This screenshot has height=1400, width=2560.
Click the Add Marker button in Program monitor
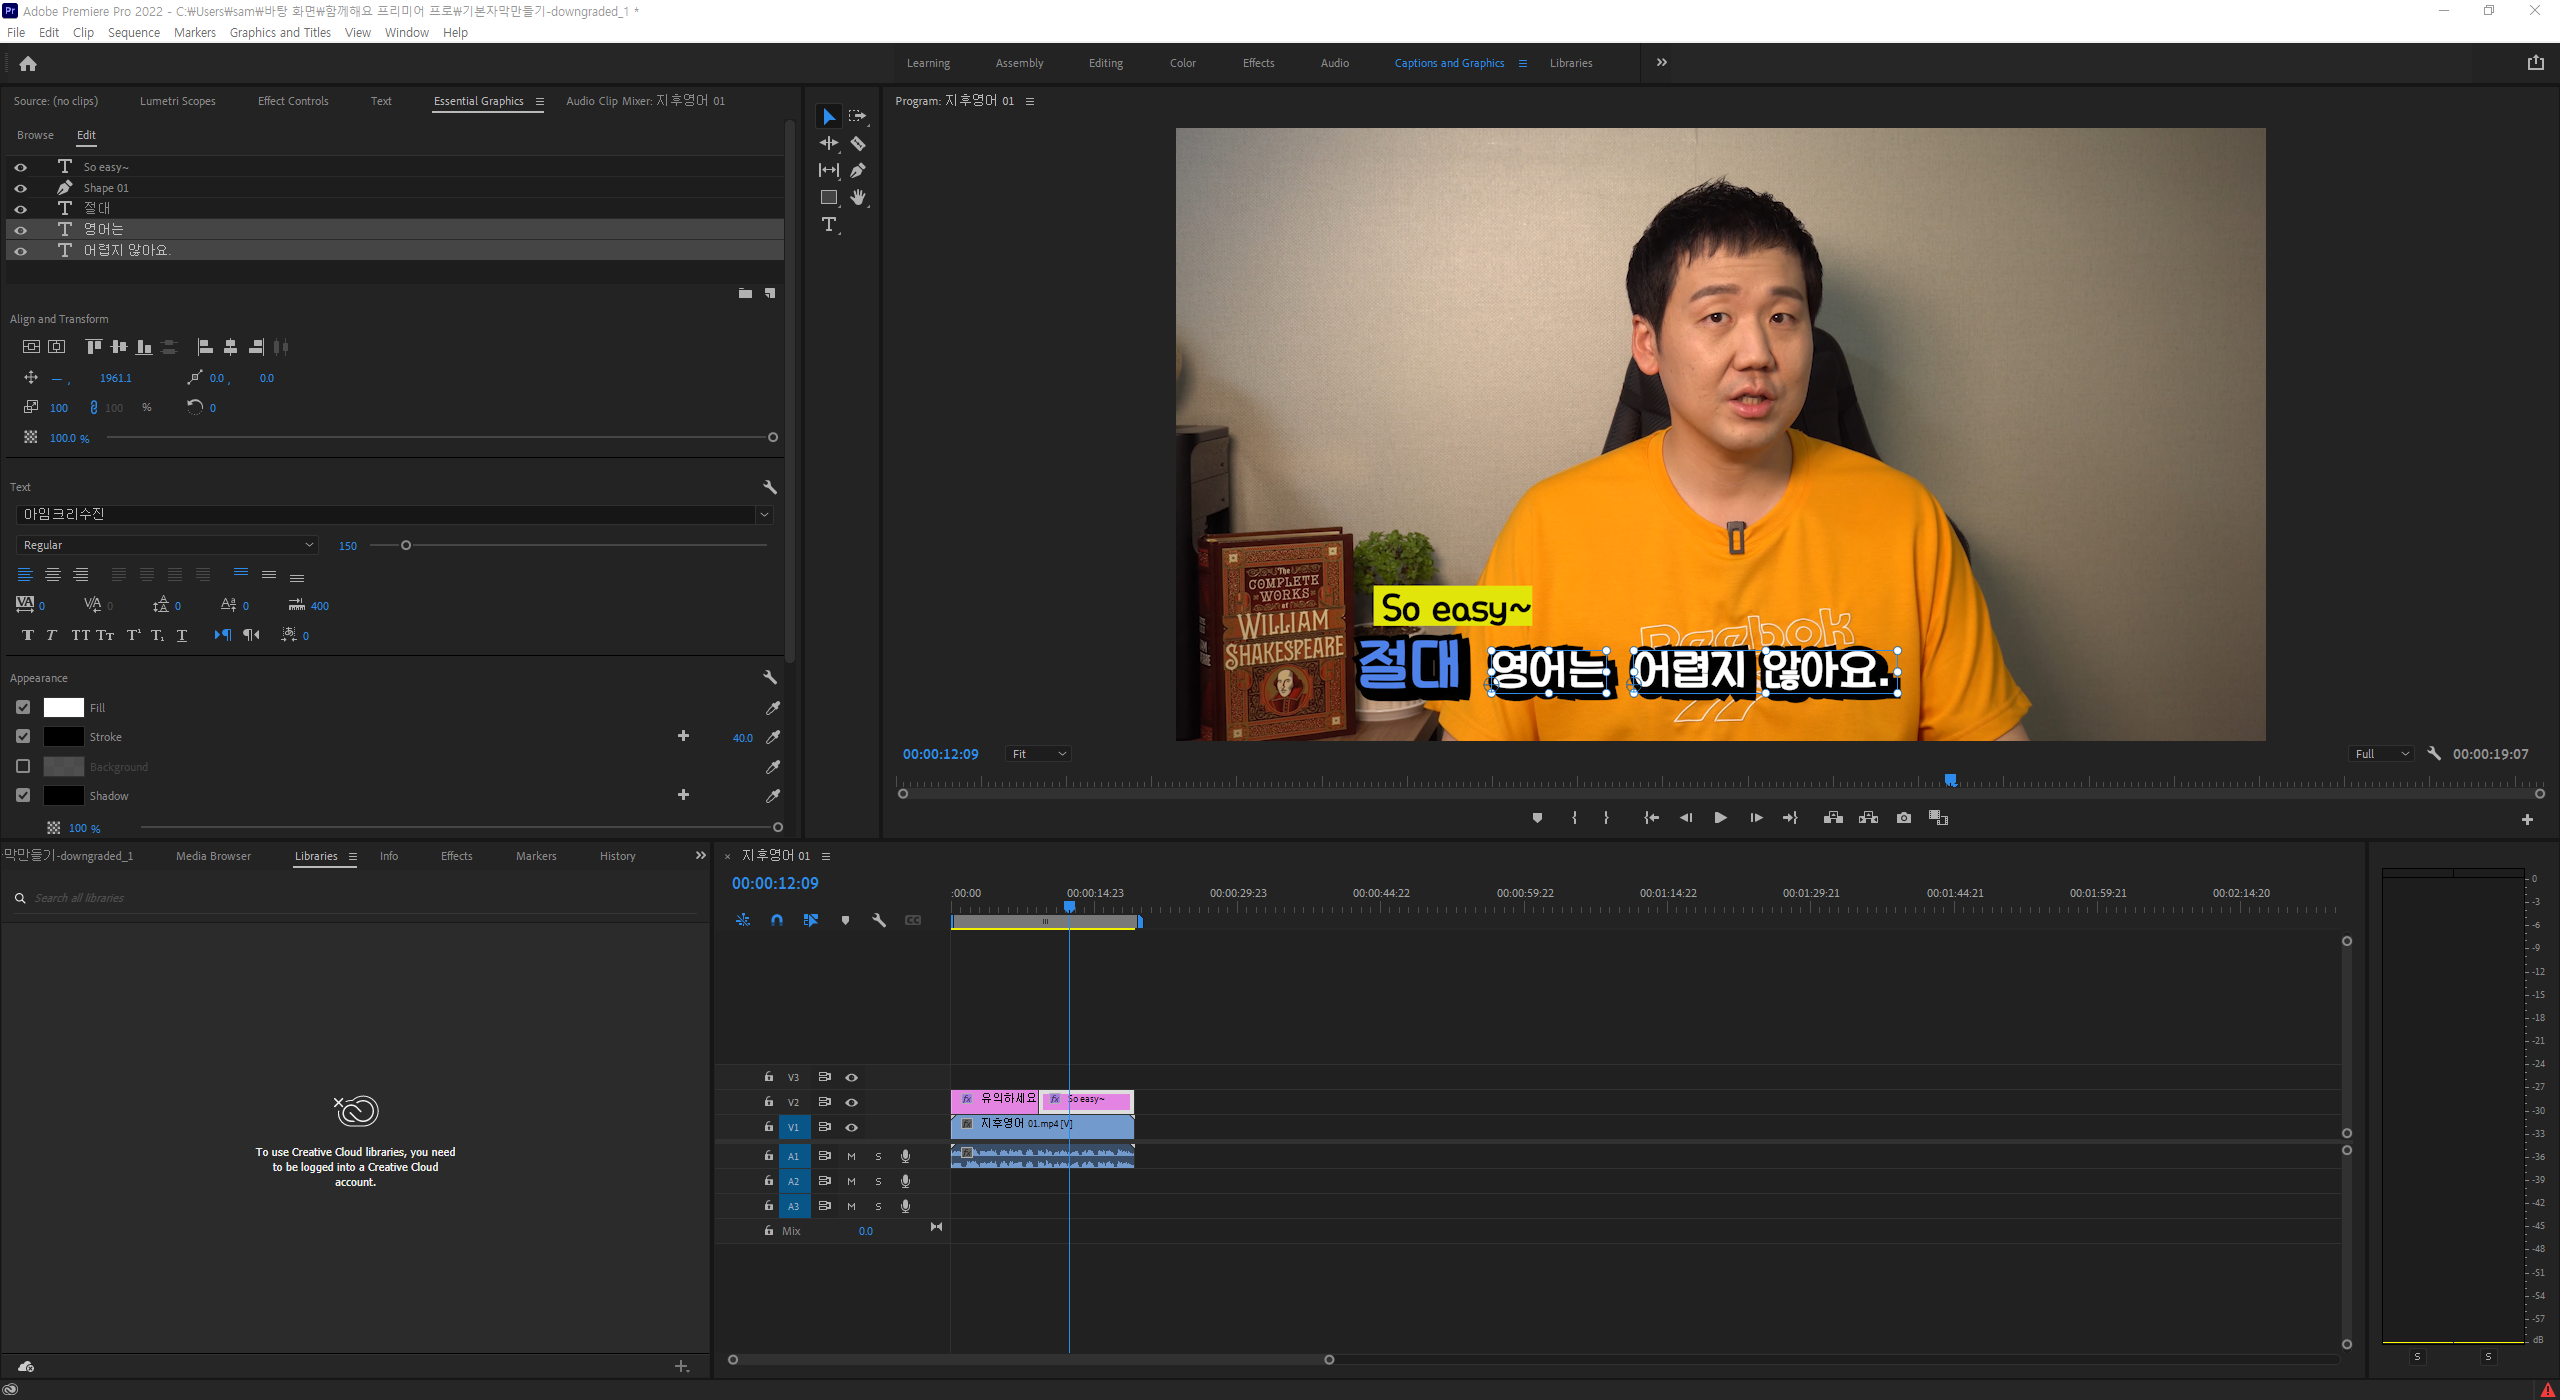tap(1537, 818)
